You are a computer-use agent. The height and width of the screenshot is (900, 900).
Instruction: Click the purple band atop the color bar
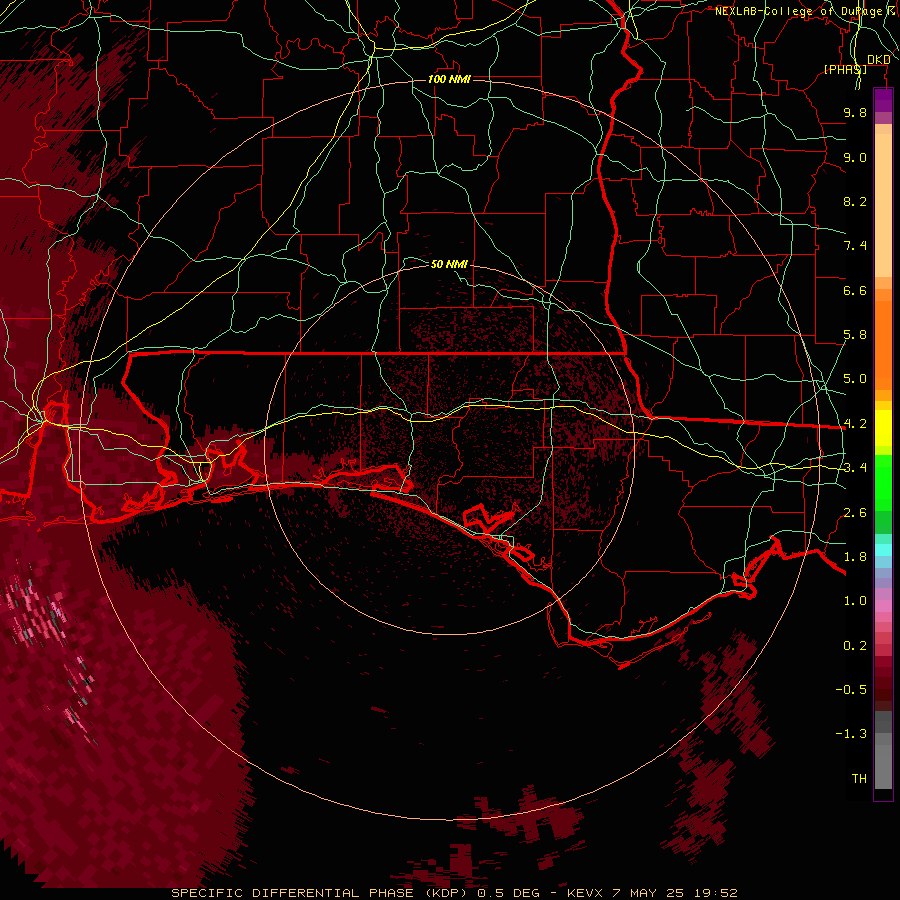coord(883,100)
